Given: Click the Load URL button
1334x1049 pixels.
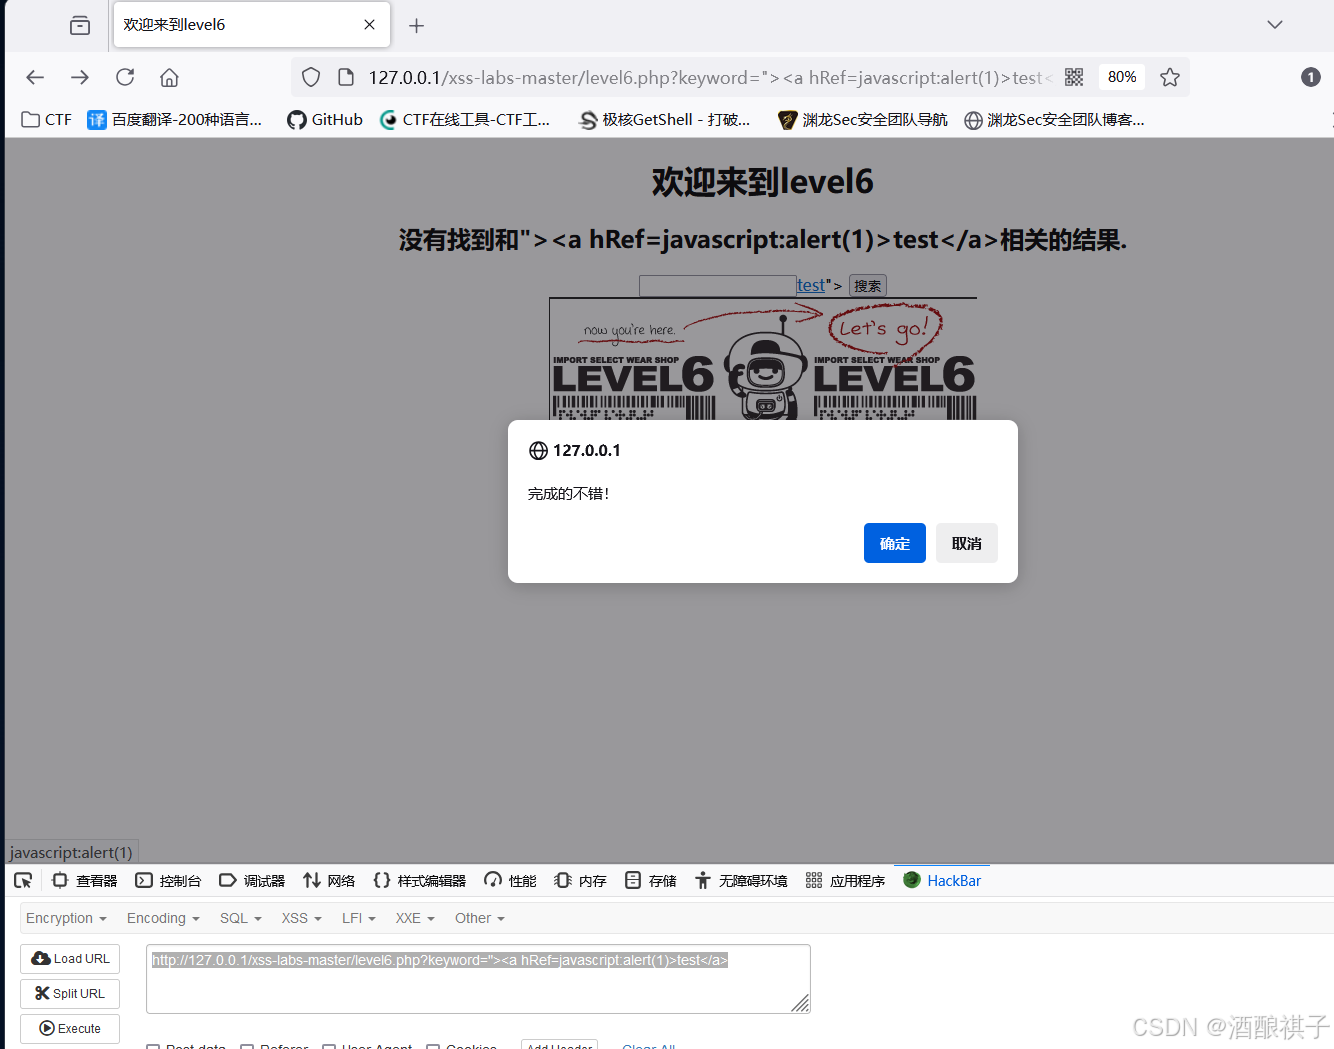Looking at the screenshot, I should (x=70, y=959).
